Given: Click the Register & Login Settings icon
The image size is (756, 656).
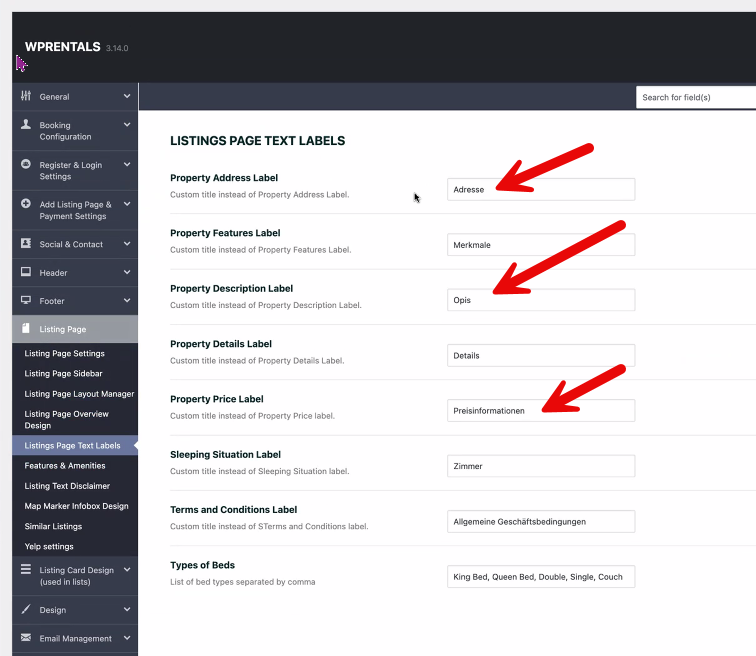Looking at the screenshot, I should 26,164.
